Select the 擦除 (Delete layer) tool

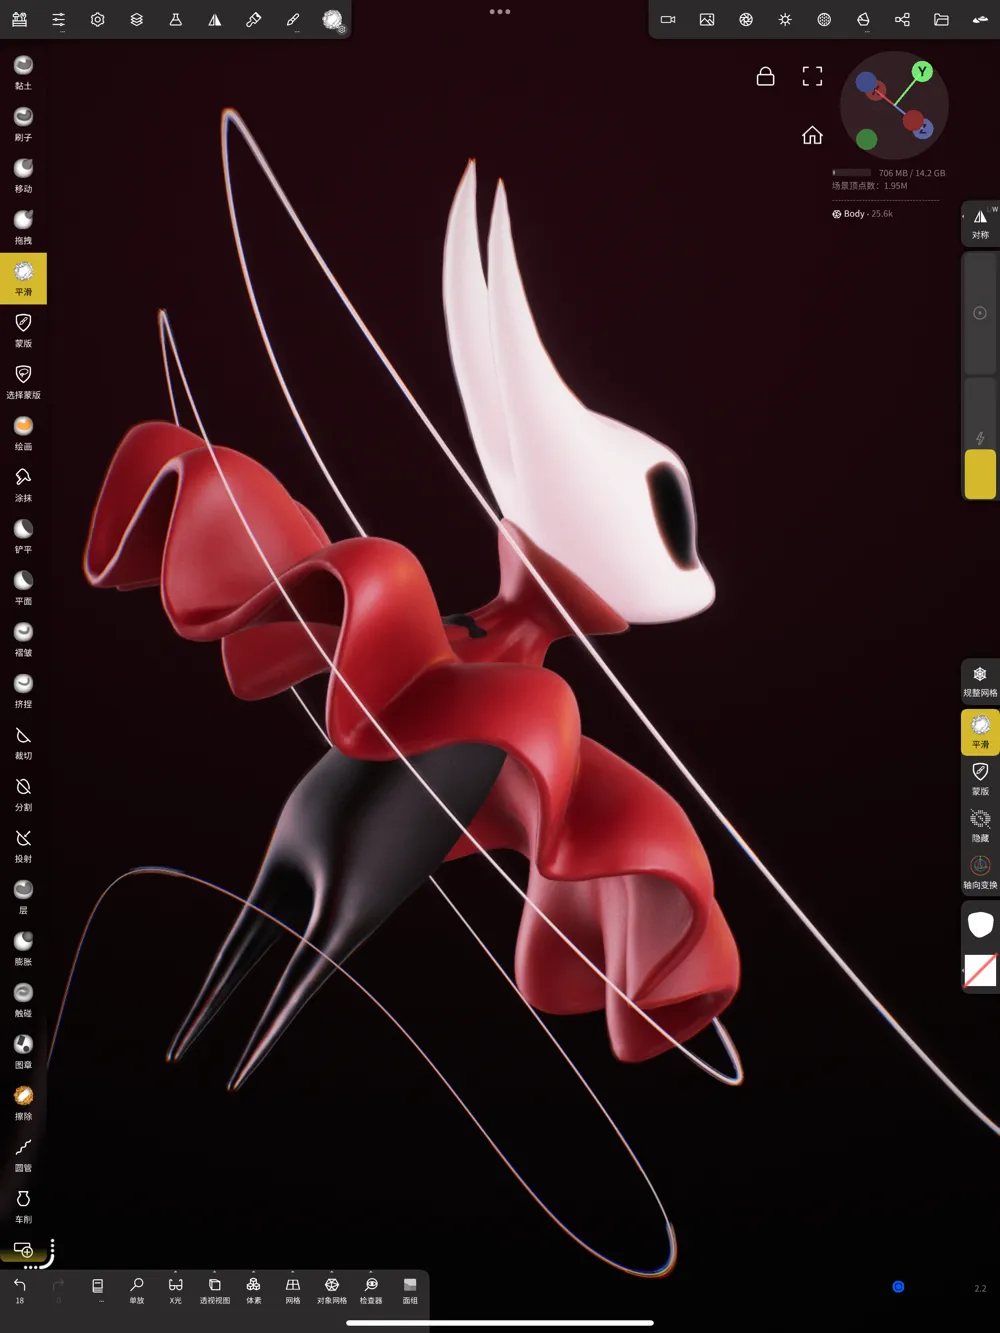(x=23, y=1102)
